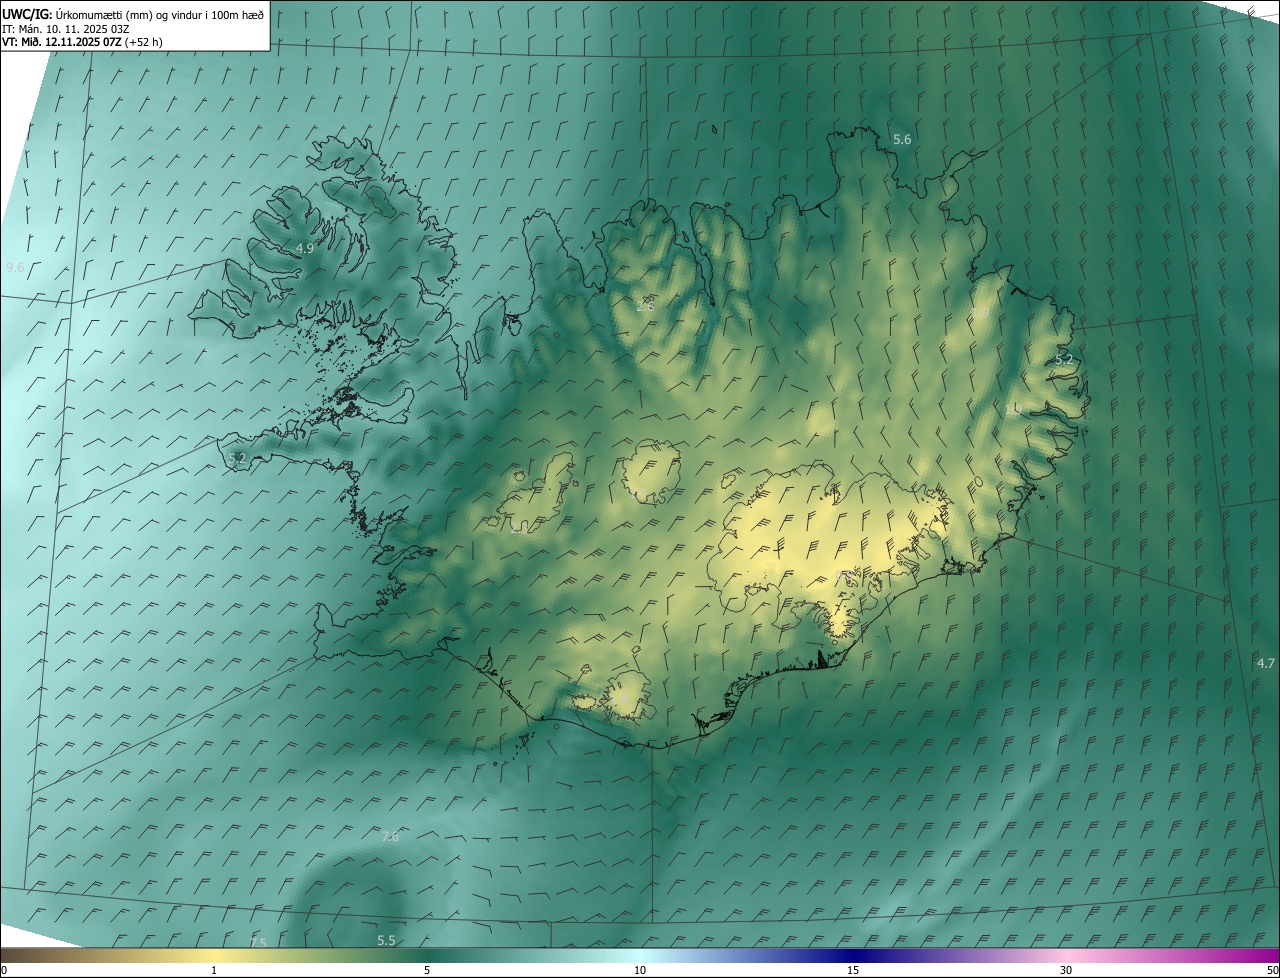
Task: Click the '1' tick on the colour scale
Action: click(x=214, y=971)
